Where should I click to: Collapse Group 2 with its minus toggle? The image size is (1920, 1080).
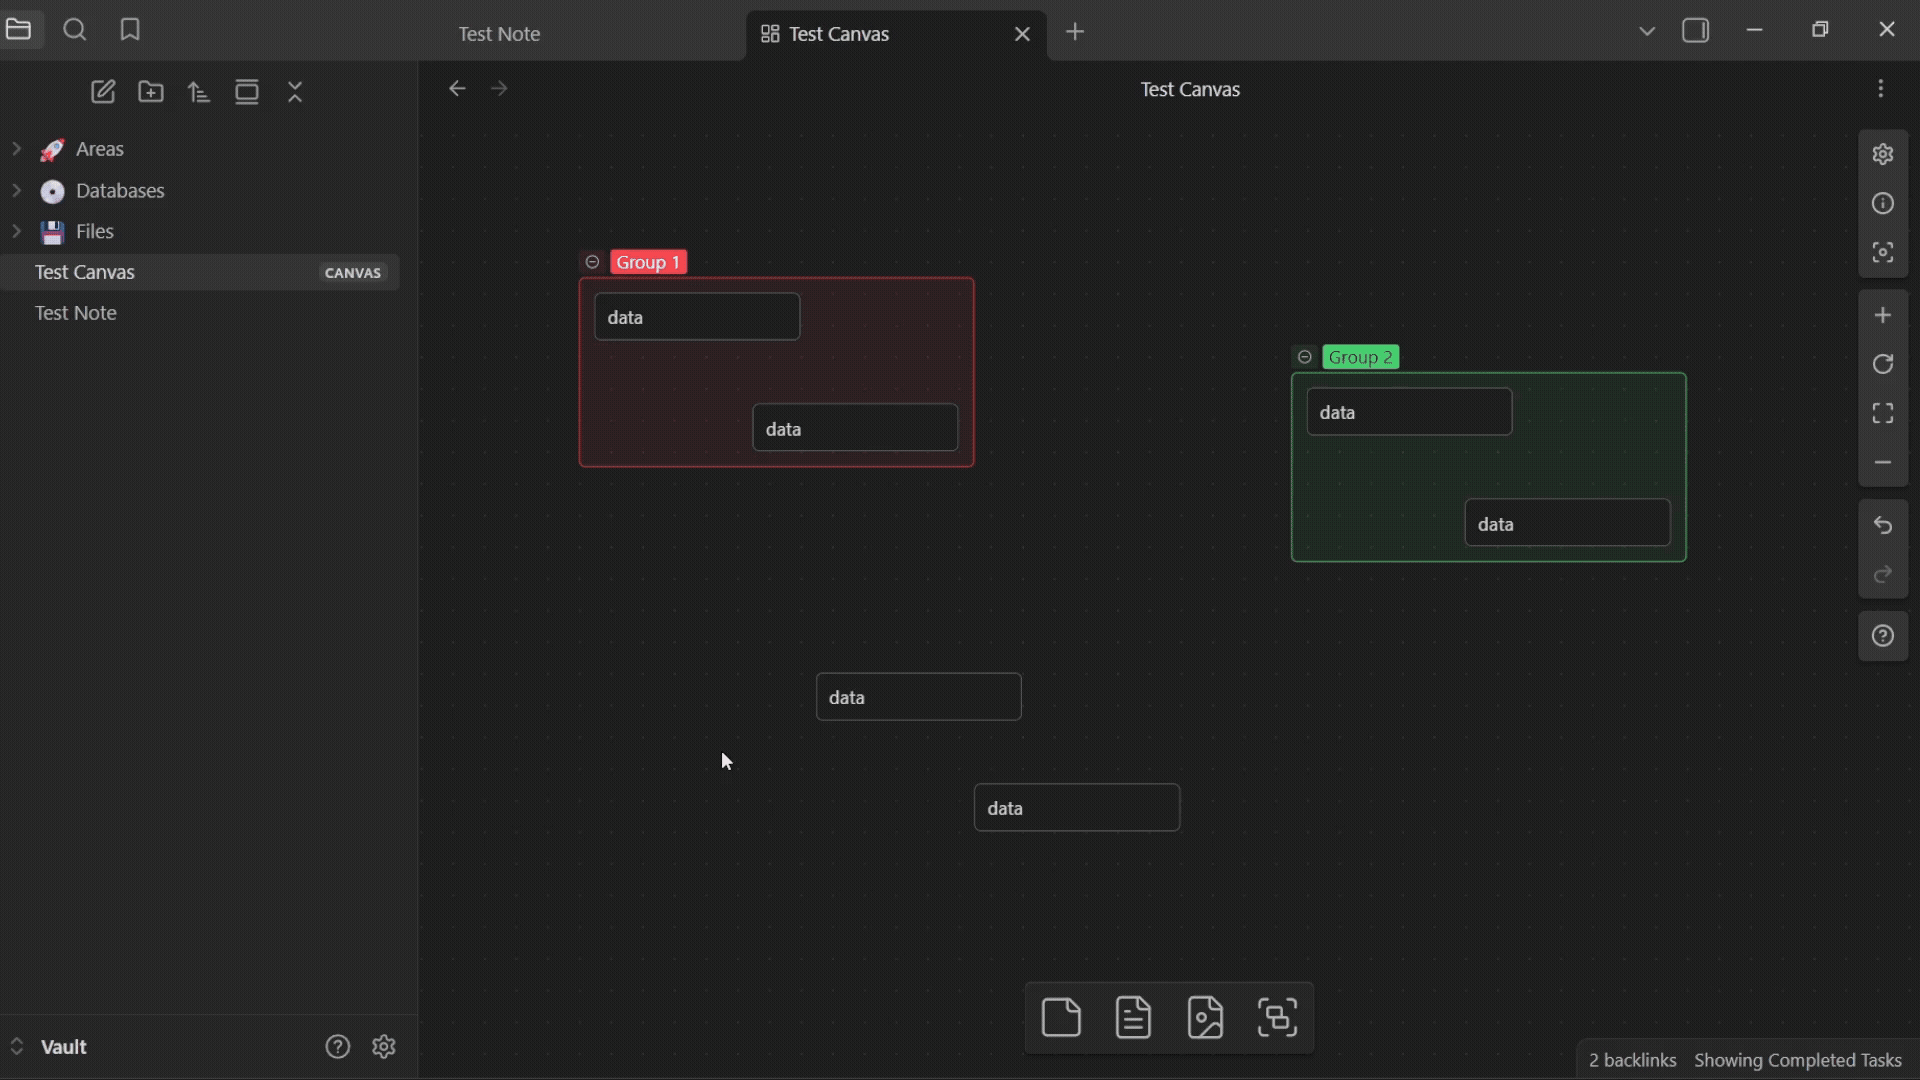pyautogui.click(x=1304, y=356)
